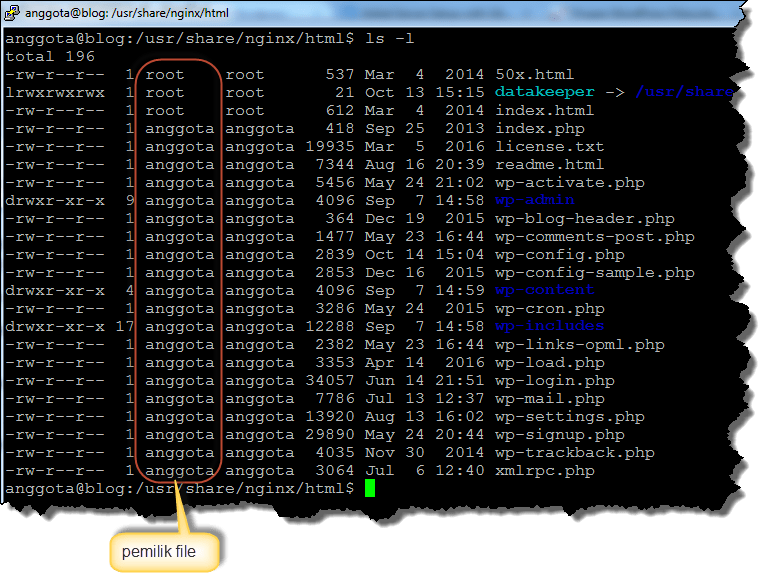Click owner 'root' on the 50x.html row
This screenshot has height=581, width=773.
point(165,75)
